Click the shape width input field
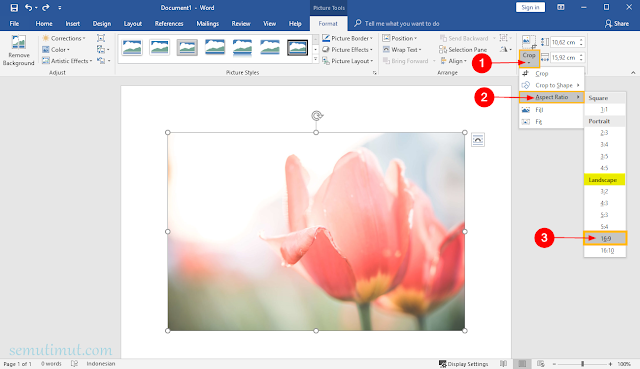The height and width of the screenshot is (369, 640). click(x=564, y=58)
